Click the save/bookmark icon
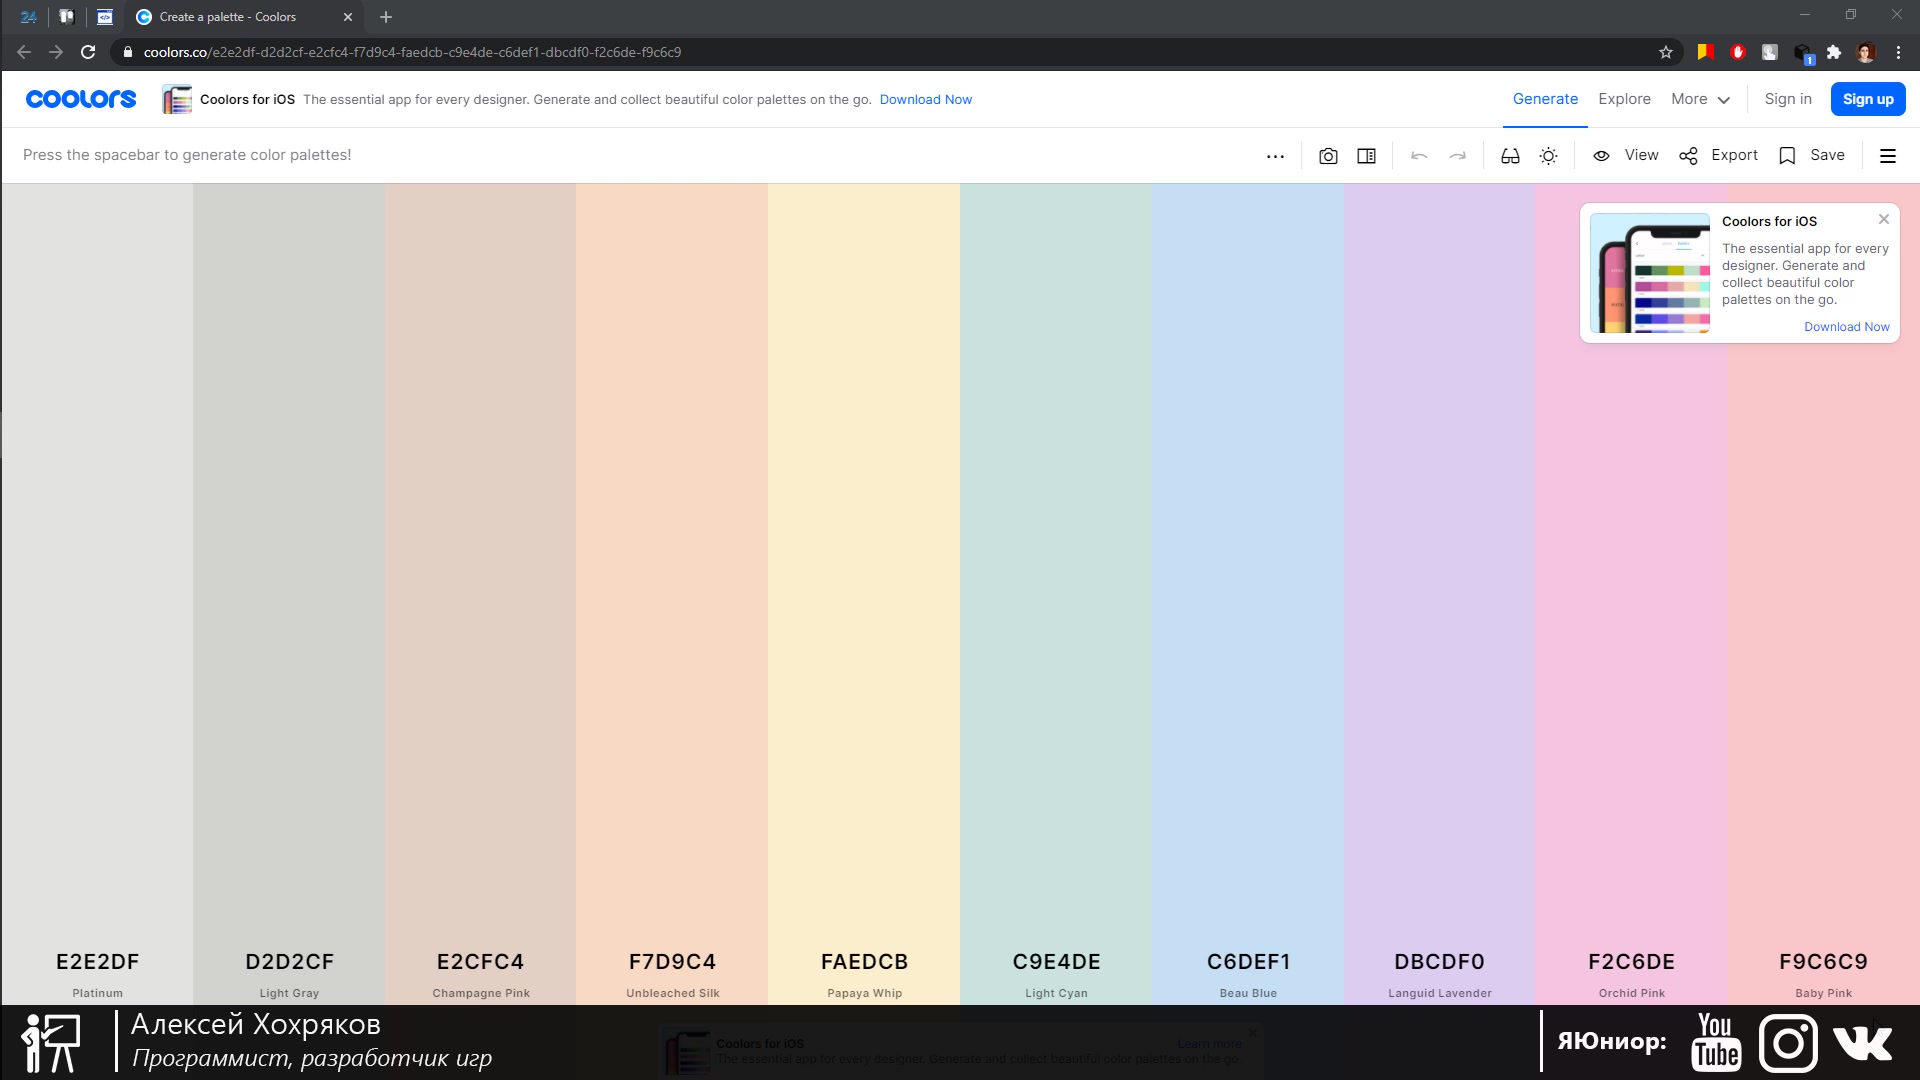The width and height of the screenshot is (1920, 1080). 1787,154
